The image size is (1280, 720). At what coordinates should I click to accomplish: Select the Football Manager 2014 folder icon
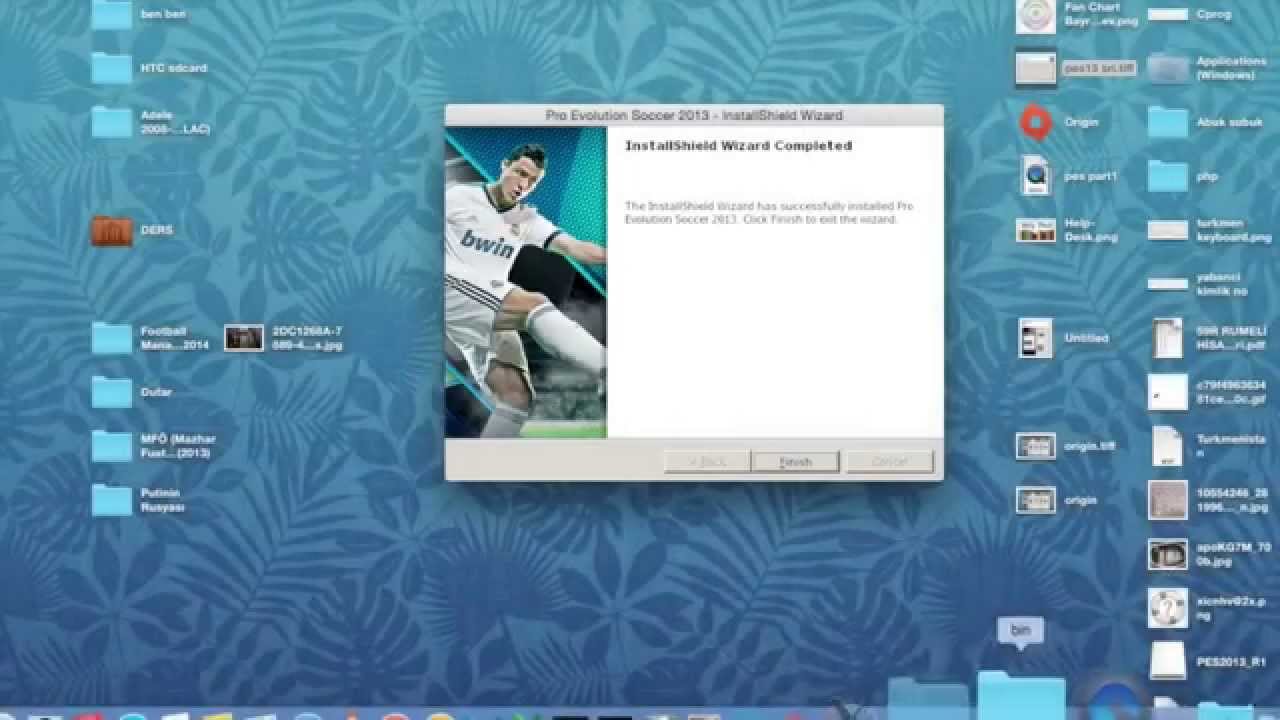pos(112,338)
